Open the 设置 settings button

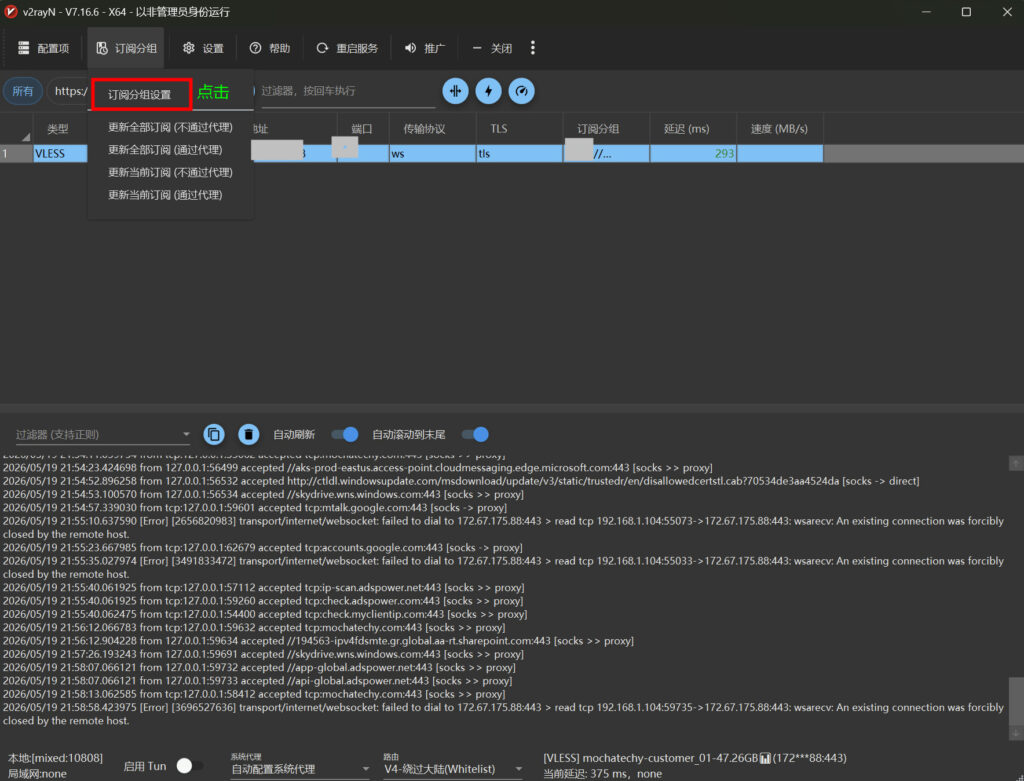204,48
